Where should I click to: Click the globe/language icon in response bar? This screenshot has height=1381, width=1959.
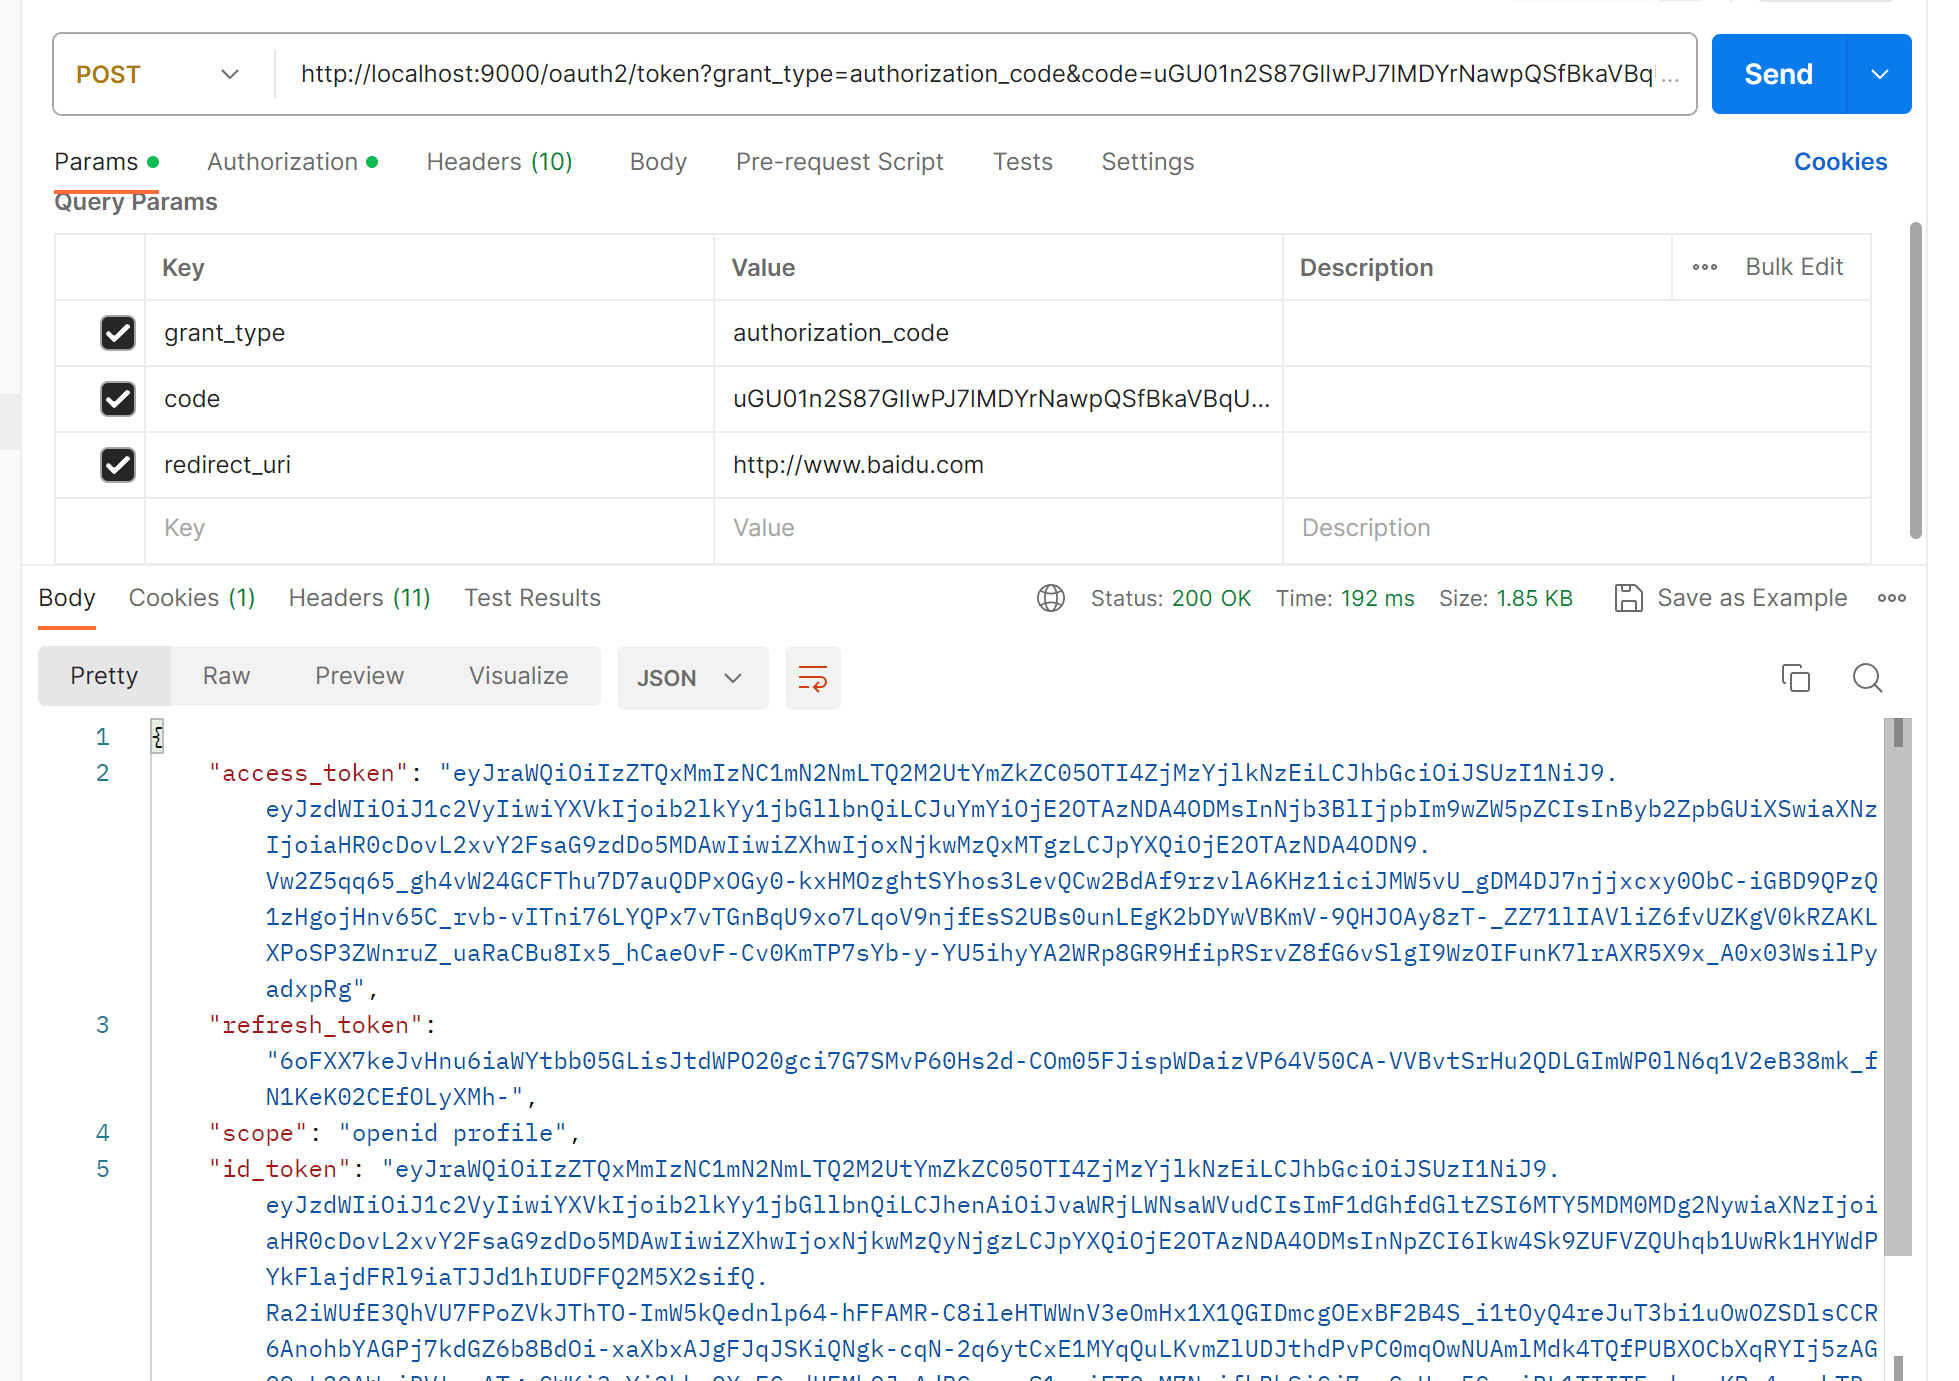tap(1047, 598)
